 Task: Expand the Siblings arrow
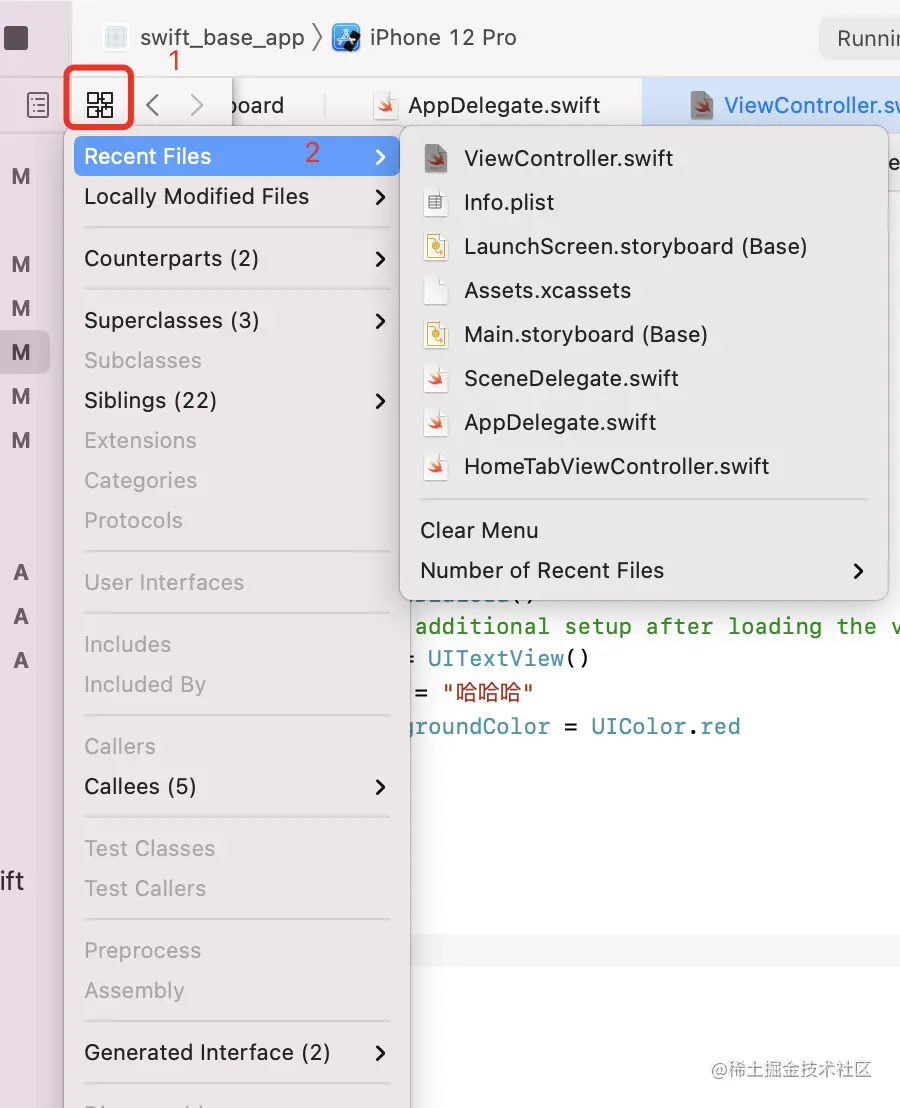tap(381, 401)
